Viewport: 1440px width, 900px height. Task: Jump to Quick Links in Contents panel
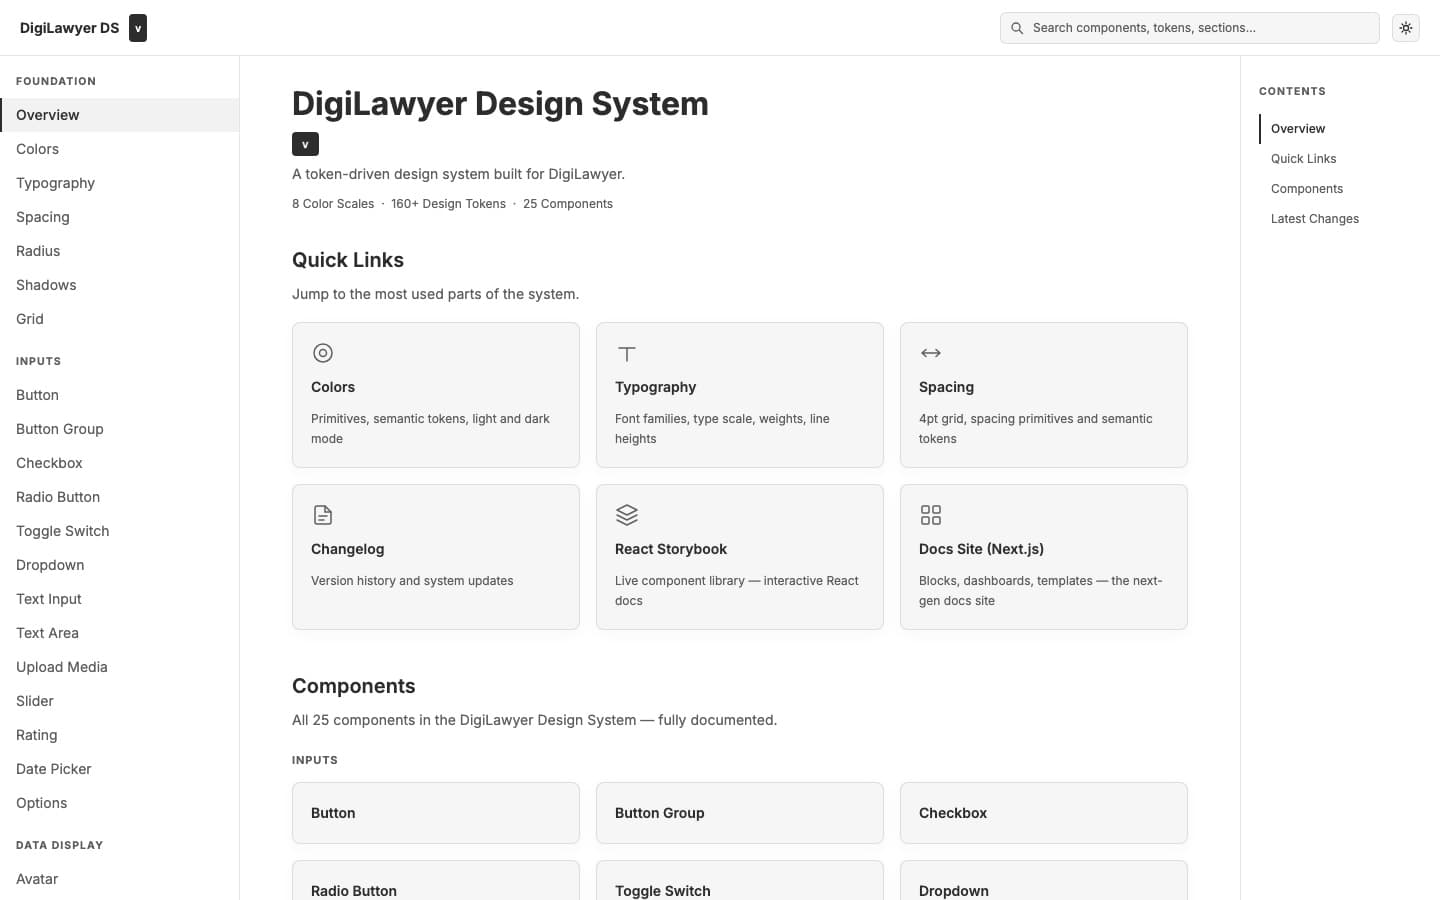1303,159
